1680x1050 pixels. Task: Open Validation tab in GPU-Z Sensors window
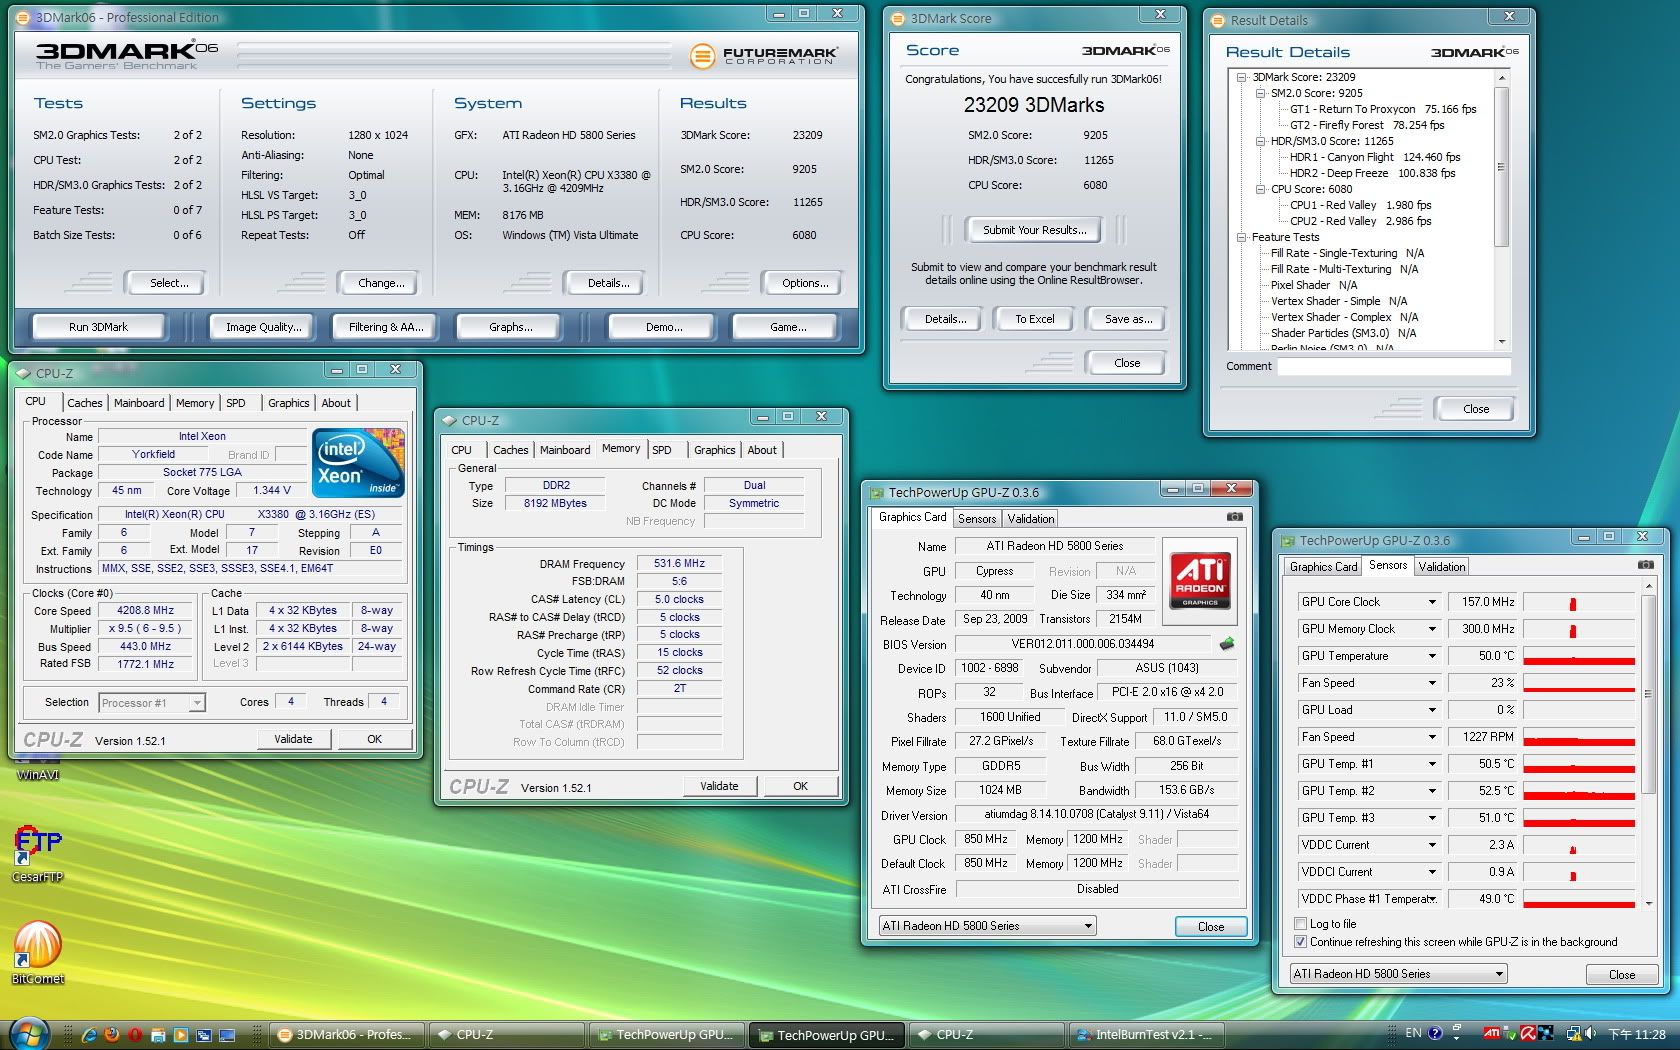pos(1442,567)
